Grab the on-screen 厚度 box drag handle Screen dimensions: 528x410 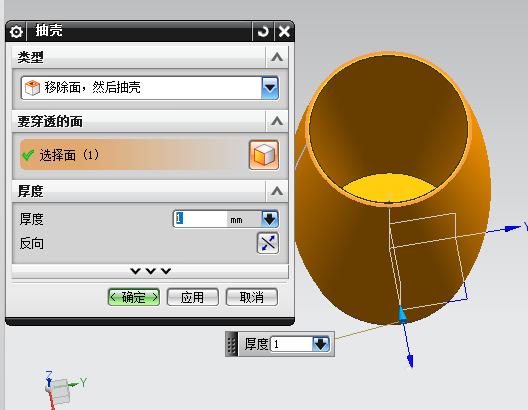pos(231,344)
